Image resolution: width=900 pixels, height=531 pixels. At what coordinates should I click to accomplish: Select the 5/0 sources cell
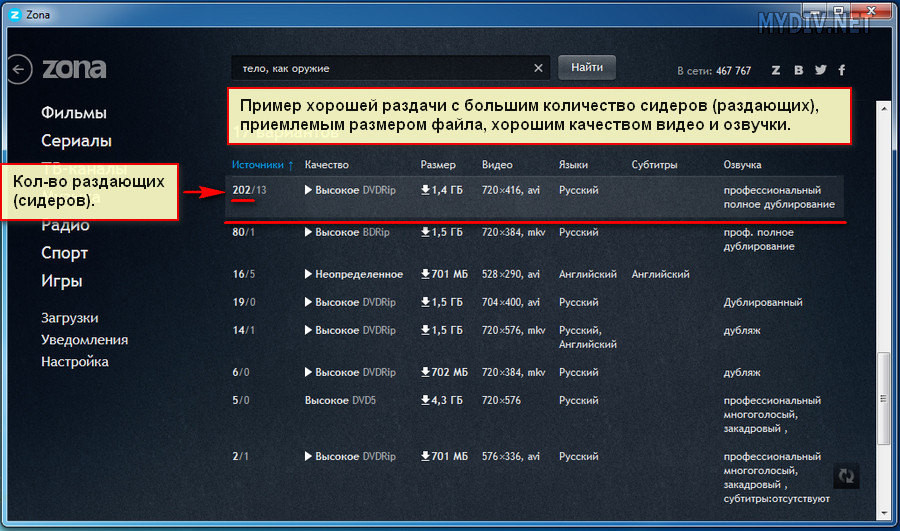(x=240, y=401)
